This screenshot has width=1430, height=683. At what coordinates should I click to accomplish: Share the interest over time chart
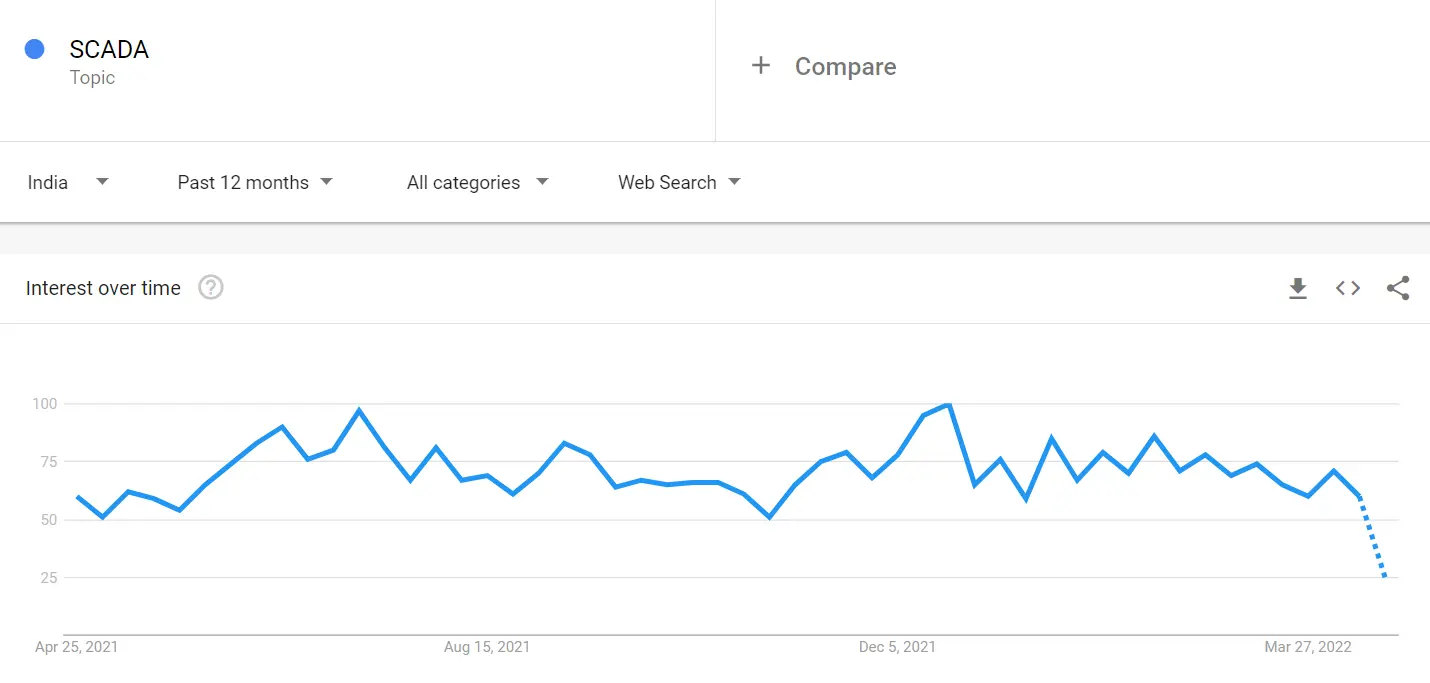coord(1398,288)
